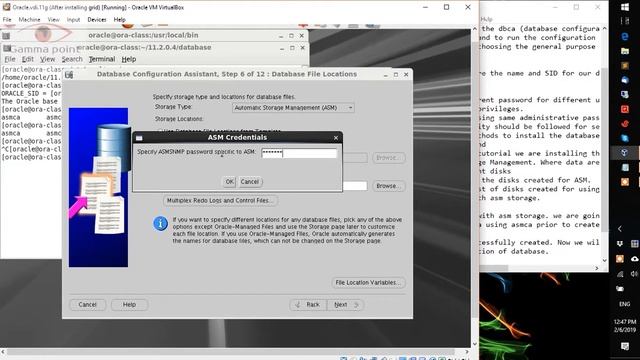Click the cloud tray icon

tap(634, 259)
